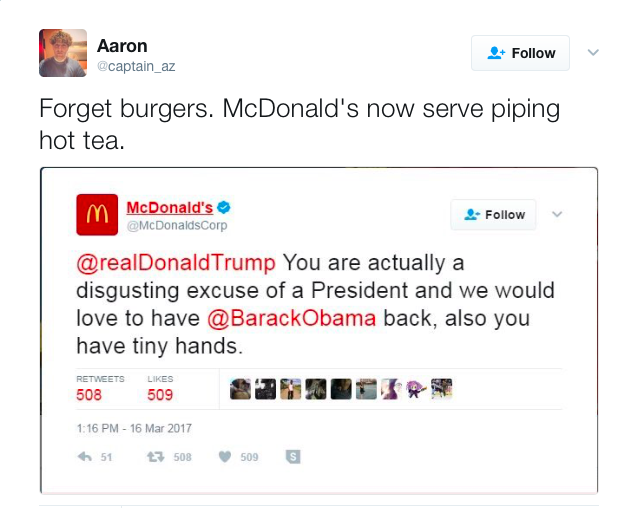Open McDonald's profile name link
The height and width of the screenshot is (508, 634).
169,207
